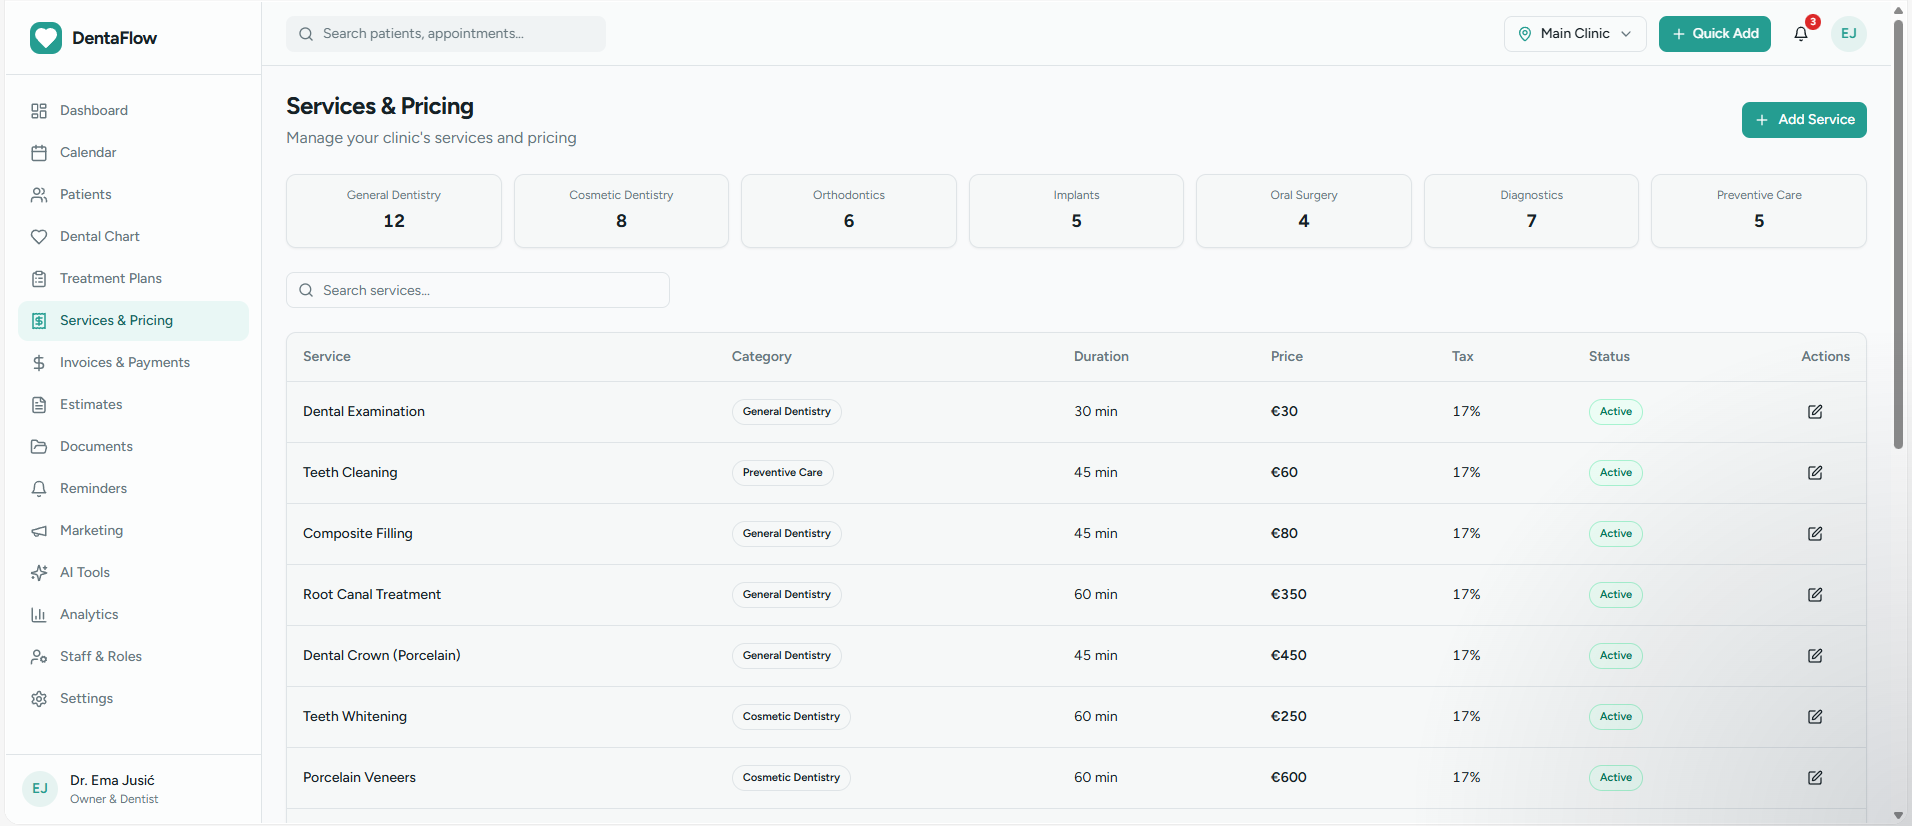Edit the Teeth Whitening service
Viewport: 1912px width, 826px height.
pos(1815,717)
